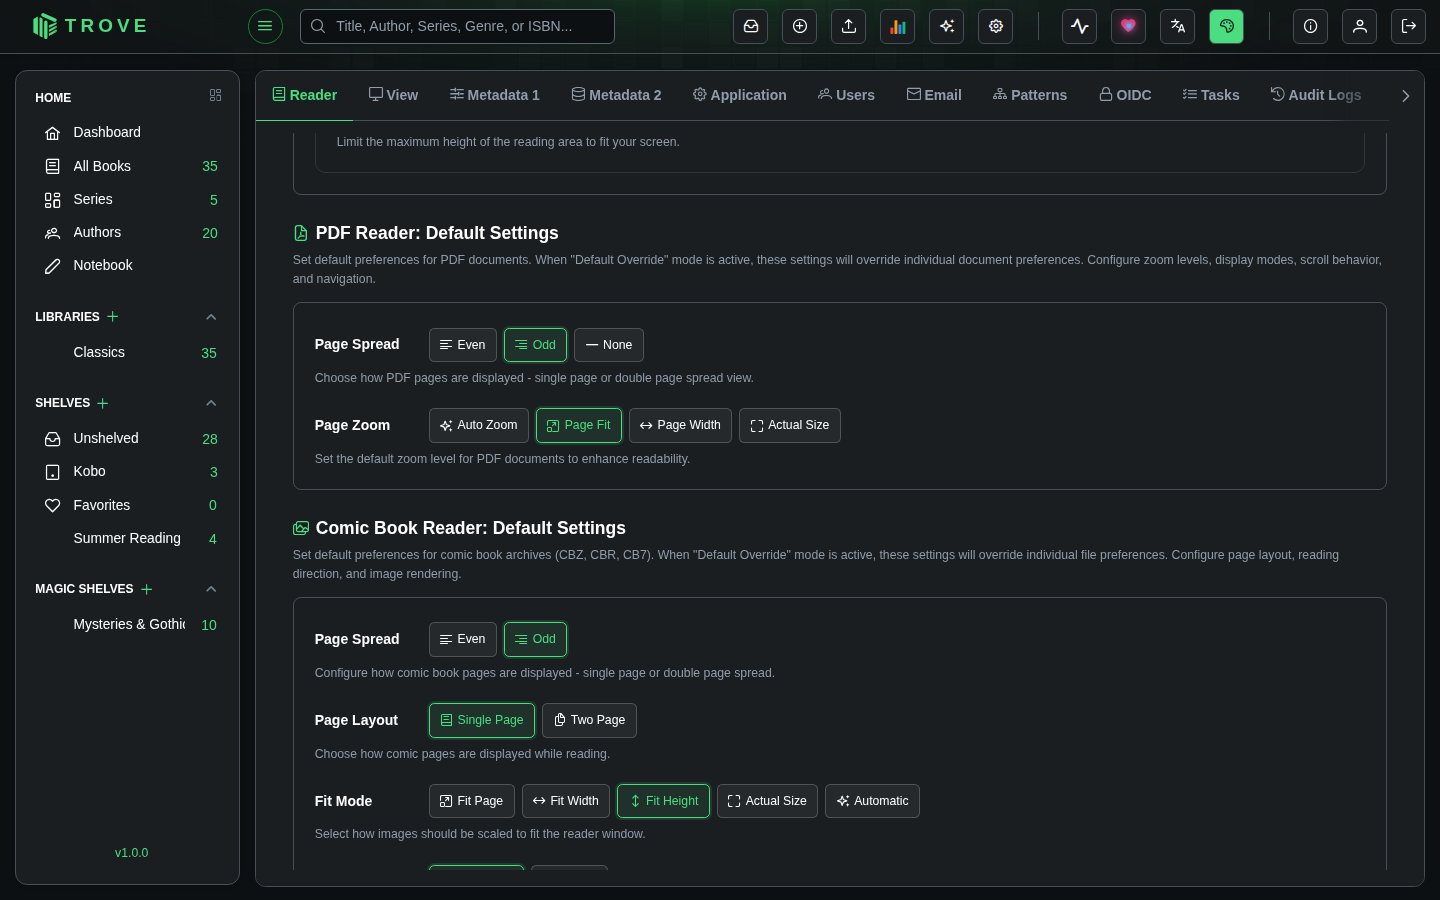Select Two Page comic layout
Viewport: 1440px width, 900px height.
coord(589,720)
